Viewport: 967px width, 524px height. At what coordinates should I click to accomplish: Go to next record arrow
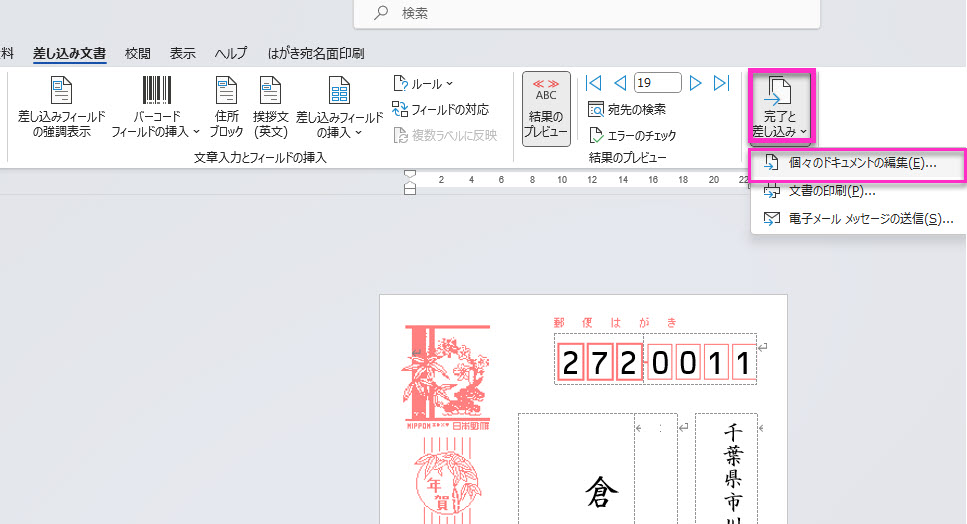point(696,83)
